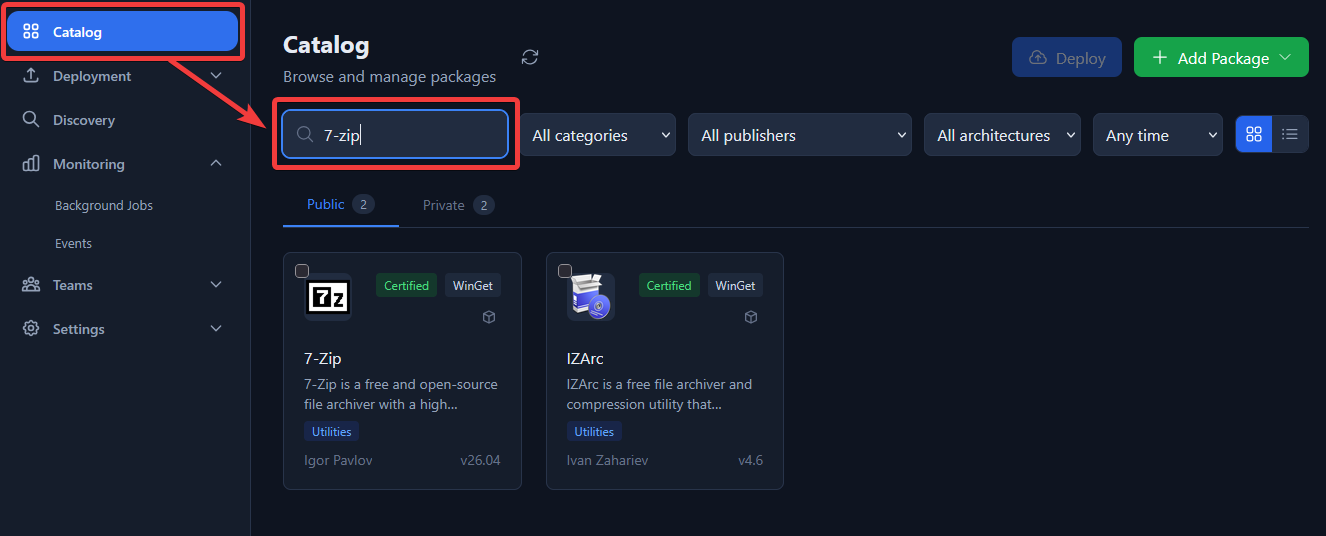Click the plus icon in Add Package

1160,58
